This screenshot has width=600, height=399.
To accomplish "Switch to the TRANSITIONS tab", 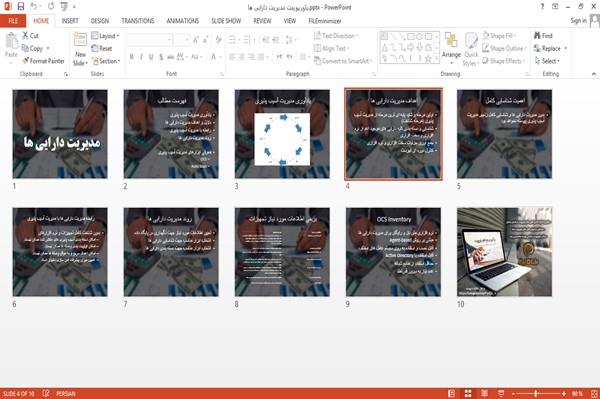I will pyautogui.click(x=138, y=21).
